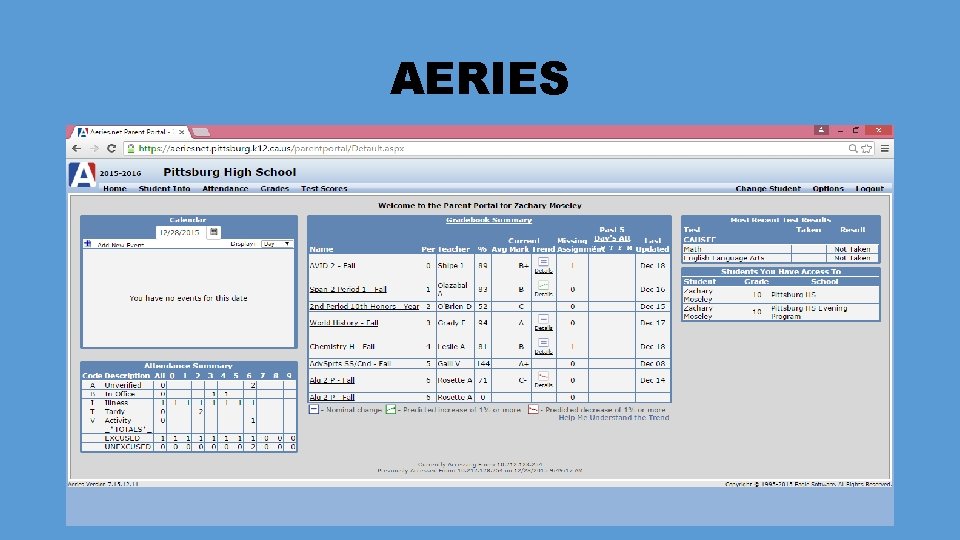Click the Predicted increase legend icon
960x540 pixels.
pyautogui.click(x=391, y=409)
